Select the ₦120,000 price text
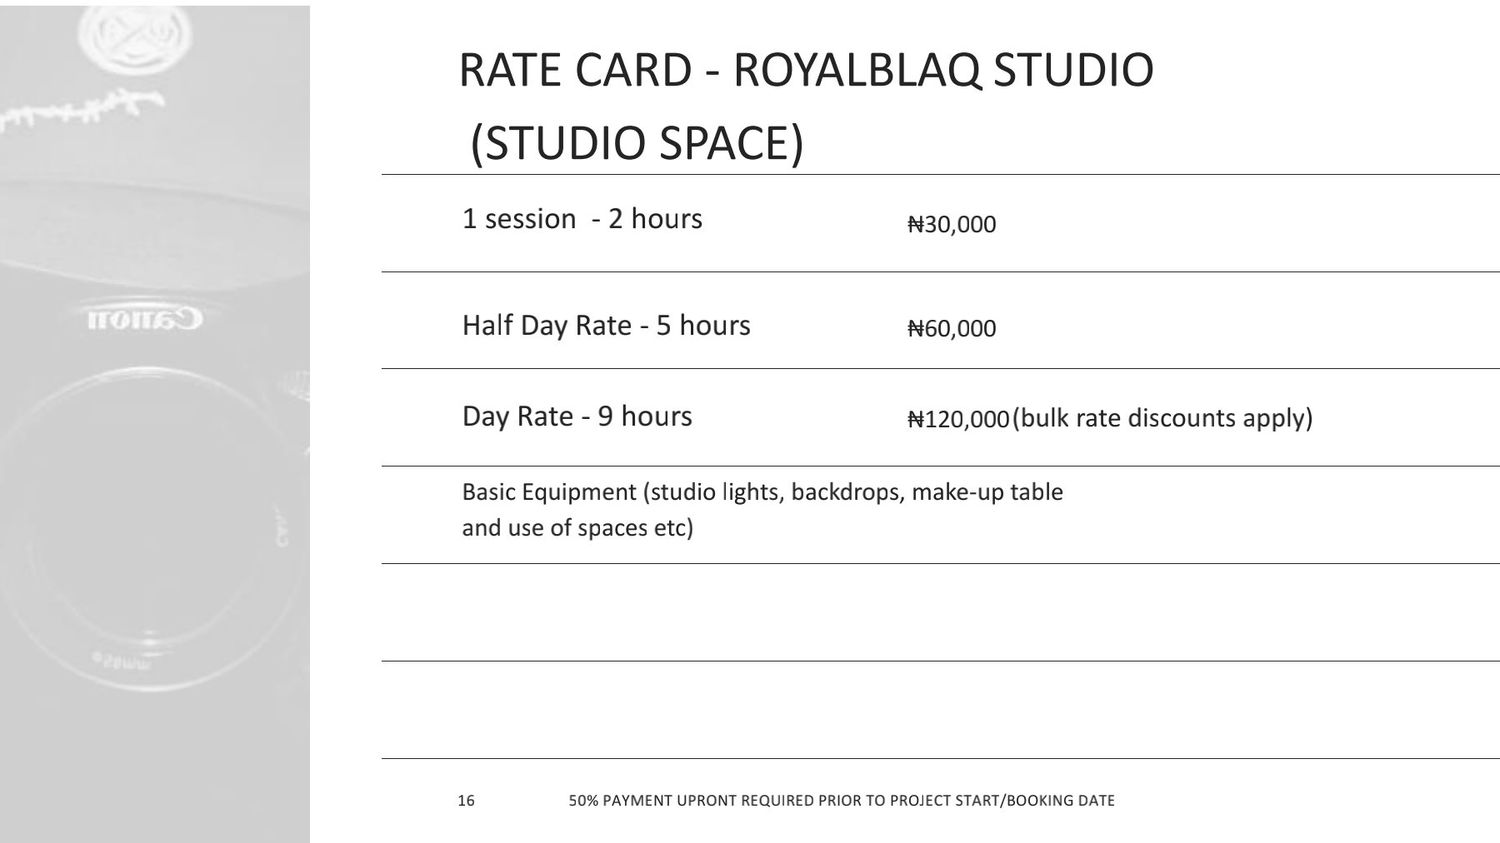 (x=958, y=419)
